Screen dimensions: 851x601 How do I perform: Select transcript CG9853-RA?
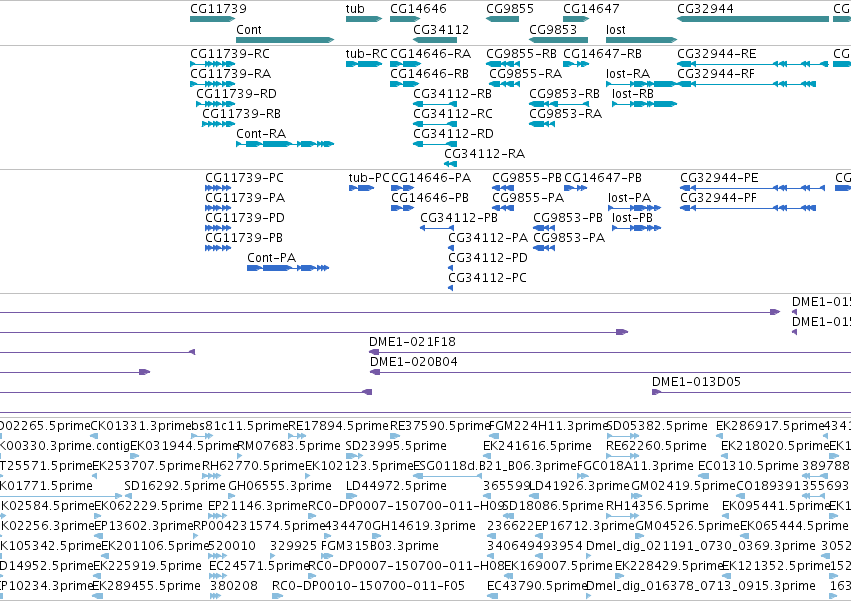[x=542, y=124]
